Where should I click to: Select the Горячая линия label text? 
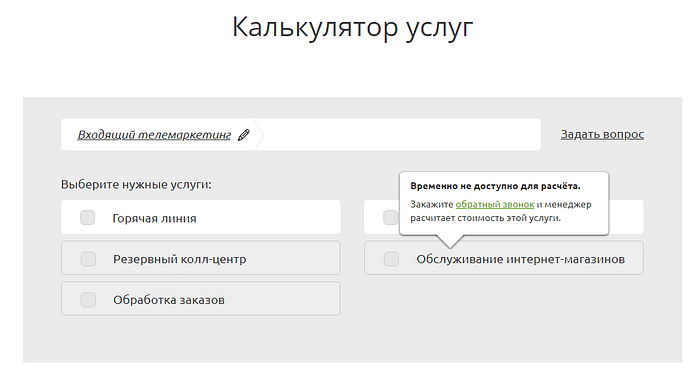pyautogui.click(x=154, y=218)
